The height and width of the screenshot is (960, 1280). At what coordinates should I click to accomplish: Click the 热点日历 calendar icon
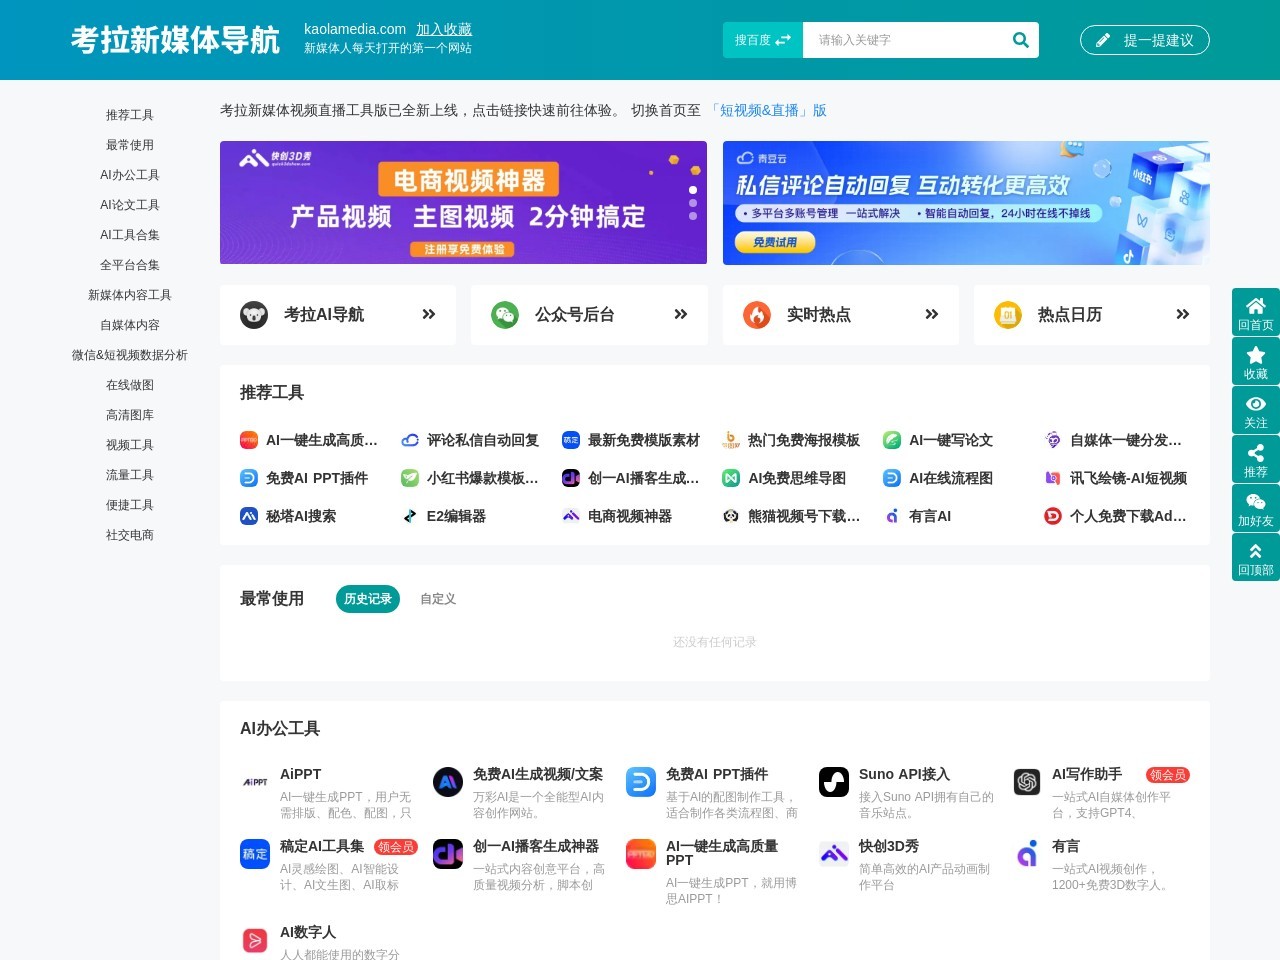[1007, 314]
